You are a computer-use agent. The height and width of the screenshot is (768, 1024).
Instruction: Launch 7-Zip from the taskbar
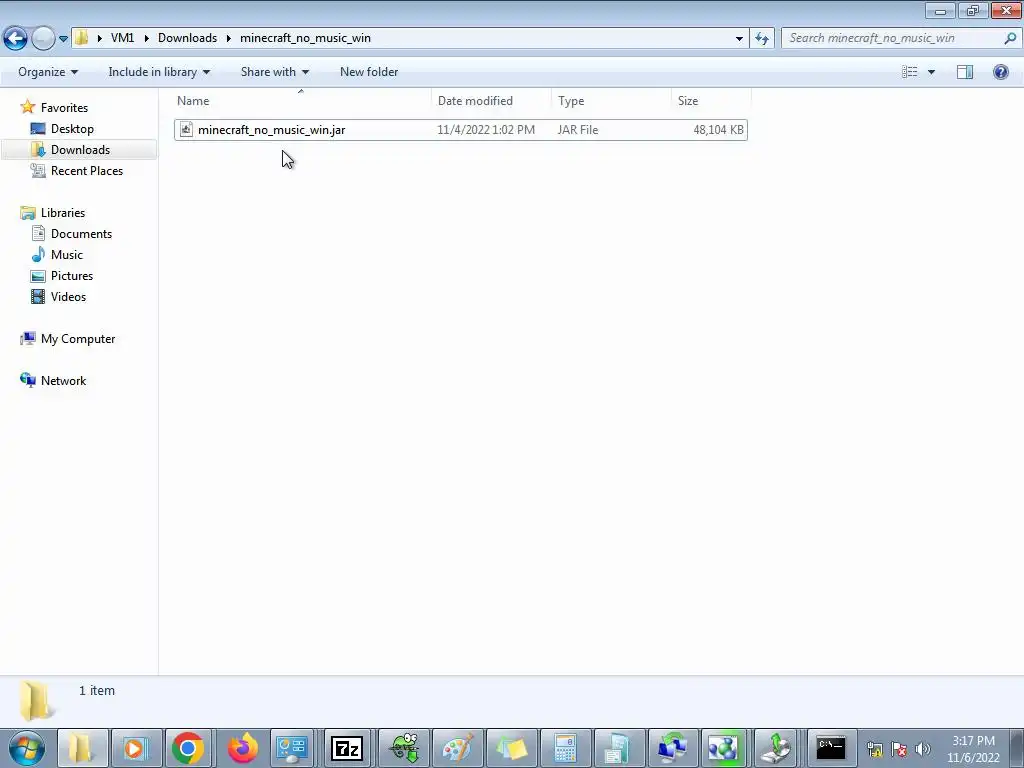coord(347,748)
